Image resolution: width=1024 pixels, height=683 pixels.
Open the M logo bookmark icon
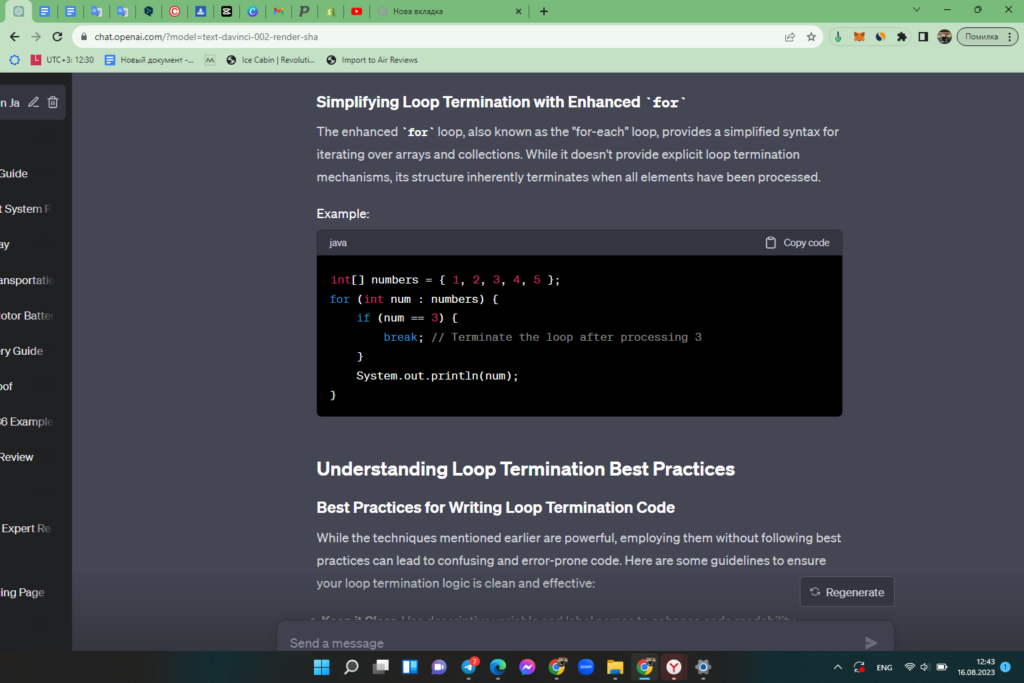coord(210,59)
